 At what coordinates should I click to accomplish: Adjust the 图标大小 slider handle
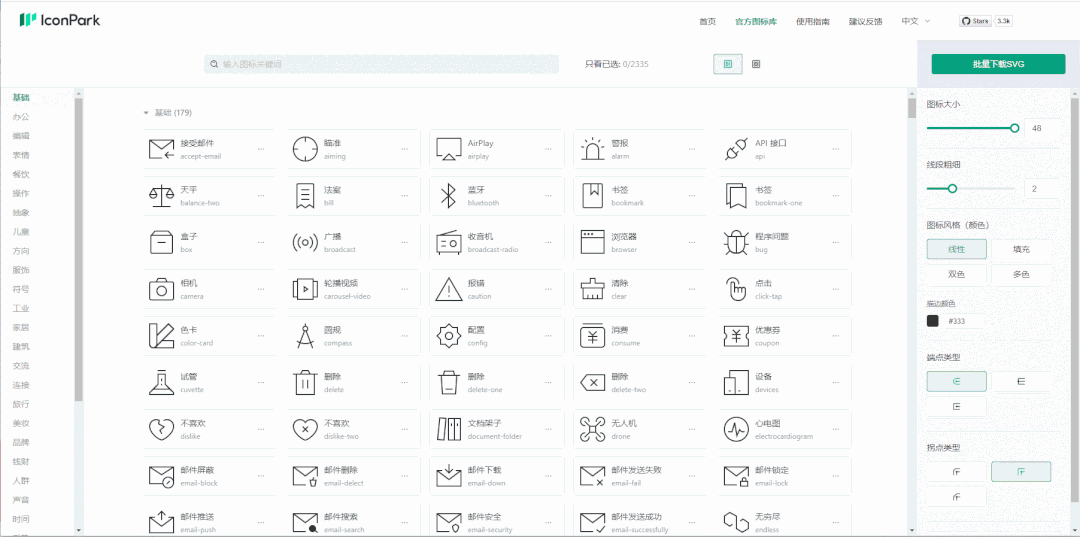click(1014, 128)
